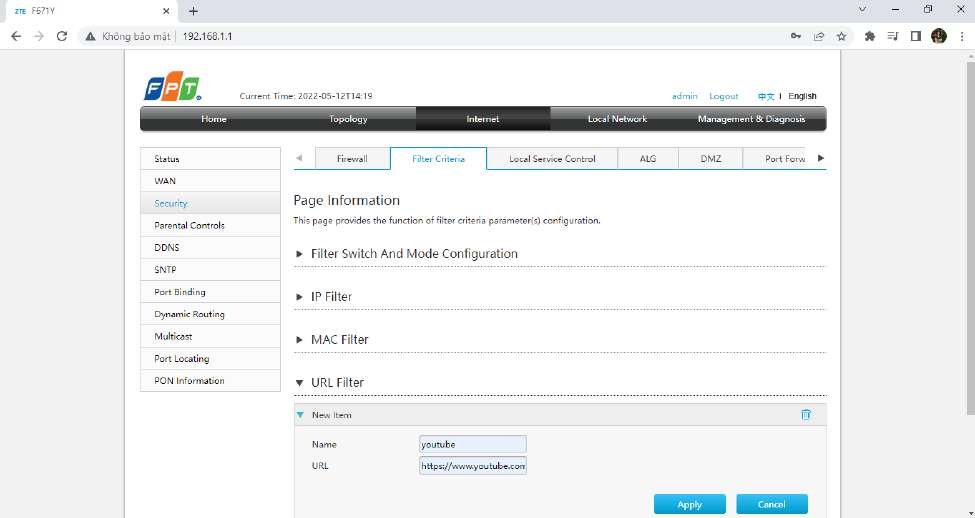Open Chrome extensions puzzle icon
The image size is (975, 518).
870,37
